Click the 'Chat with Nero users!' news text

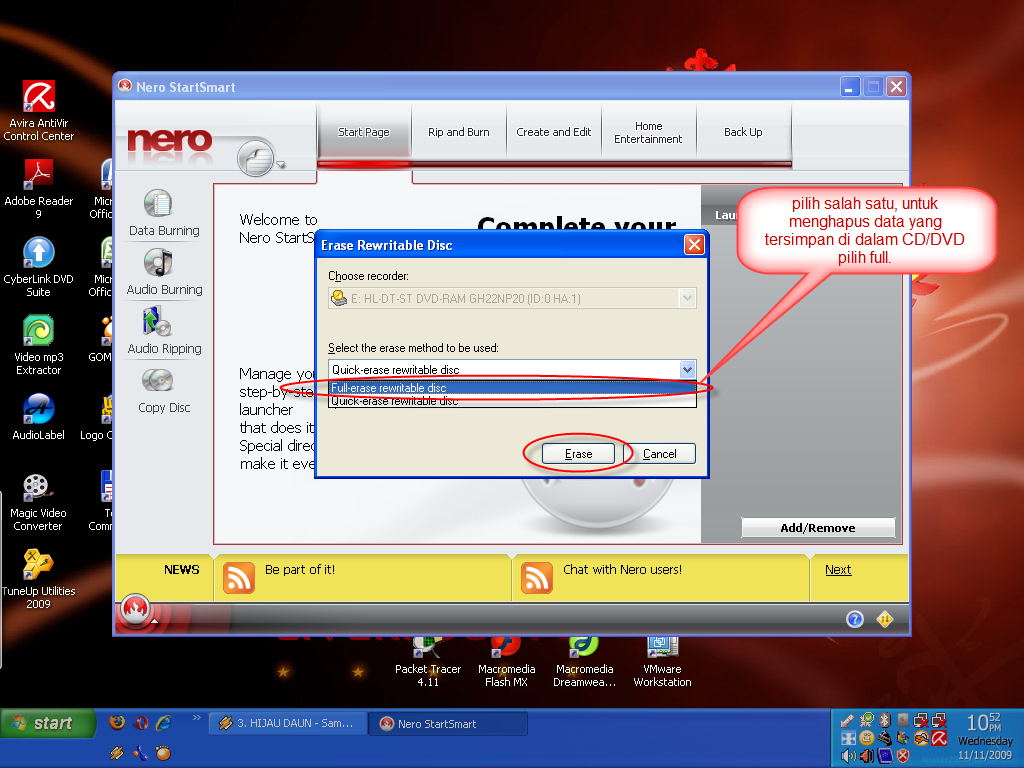[622, 569]
